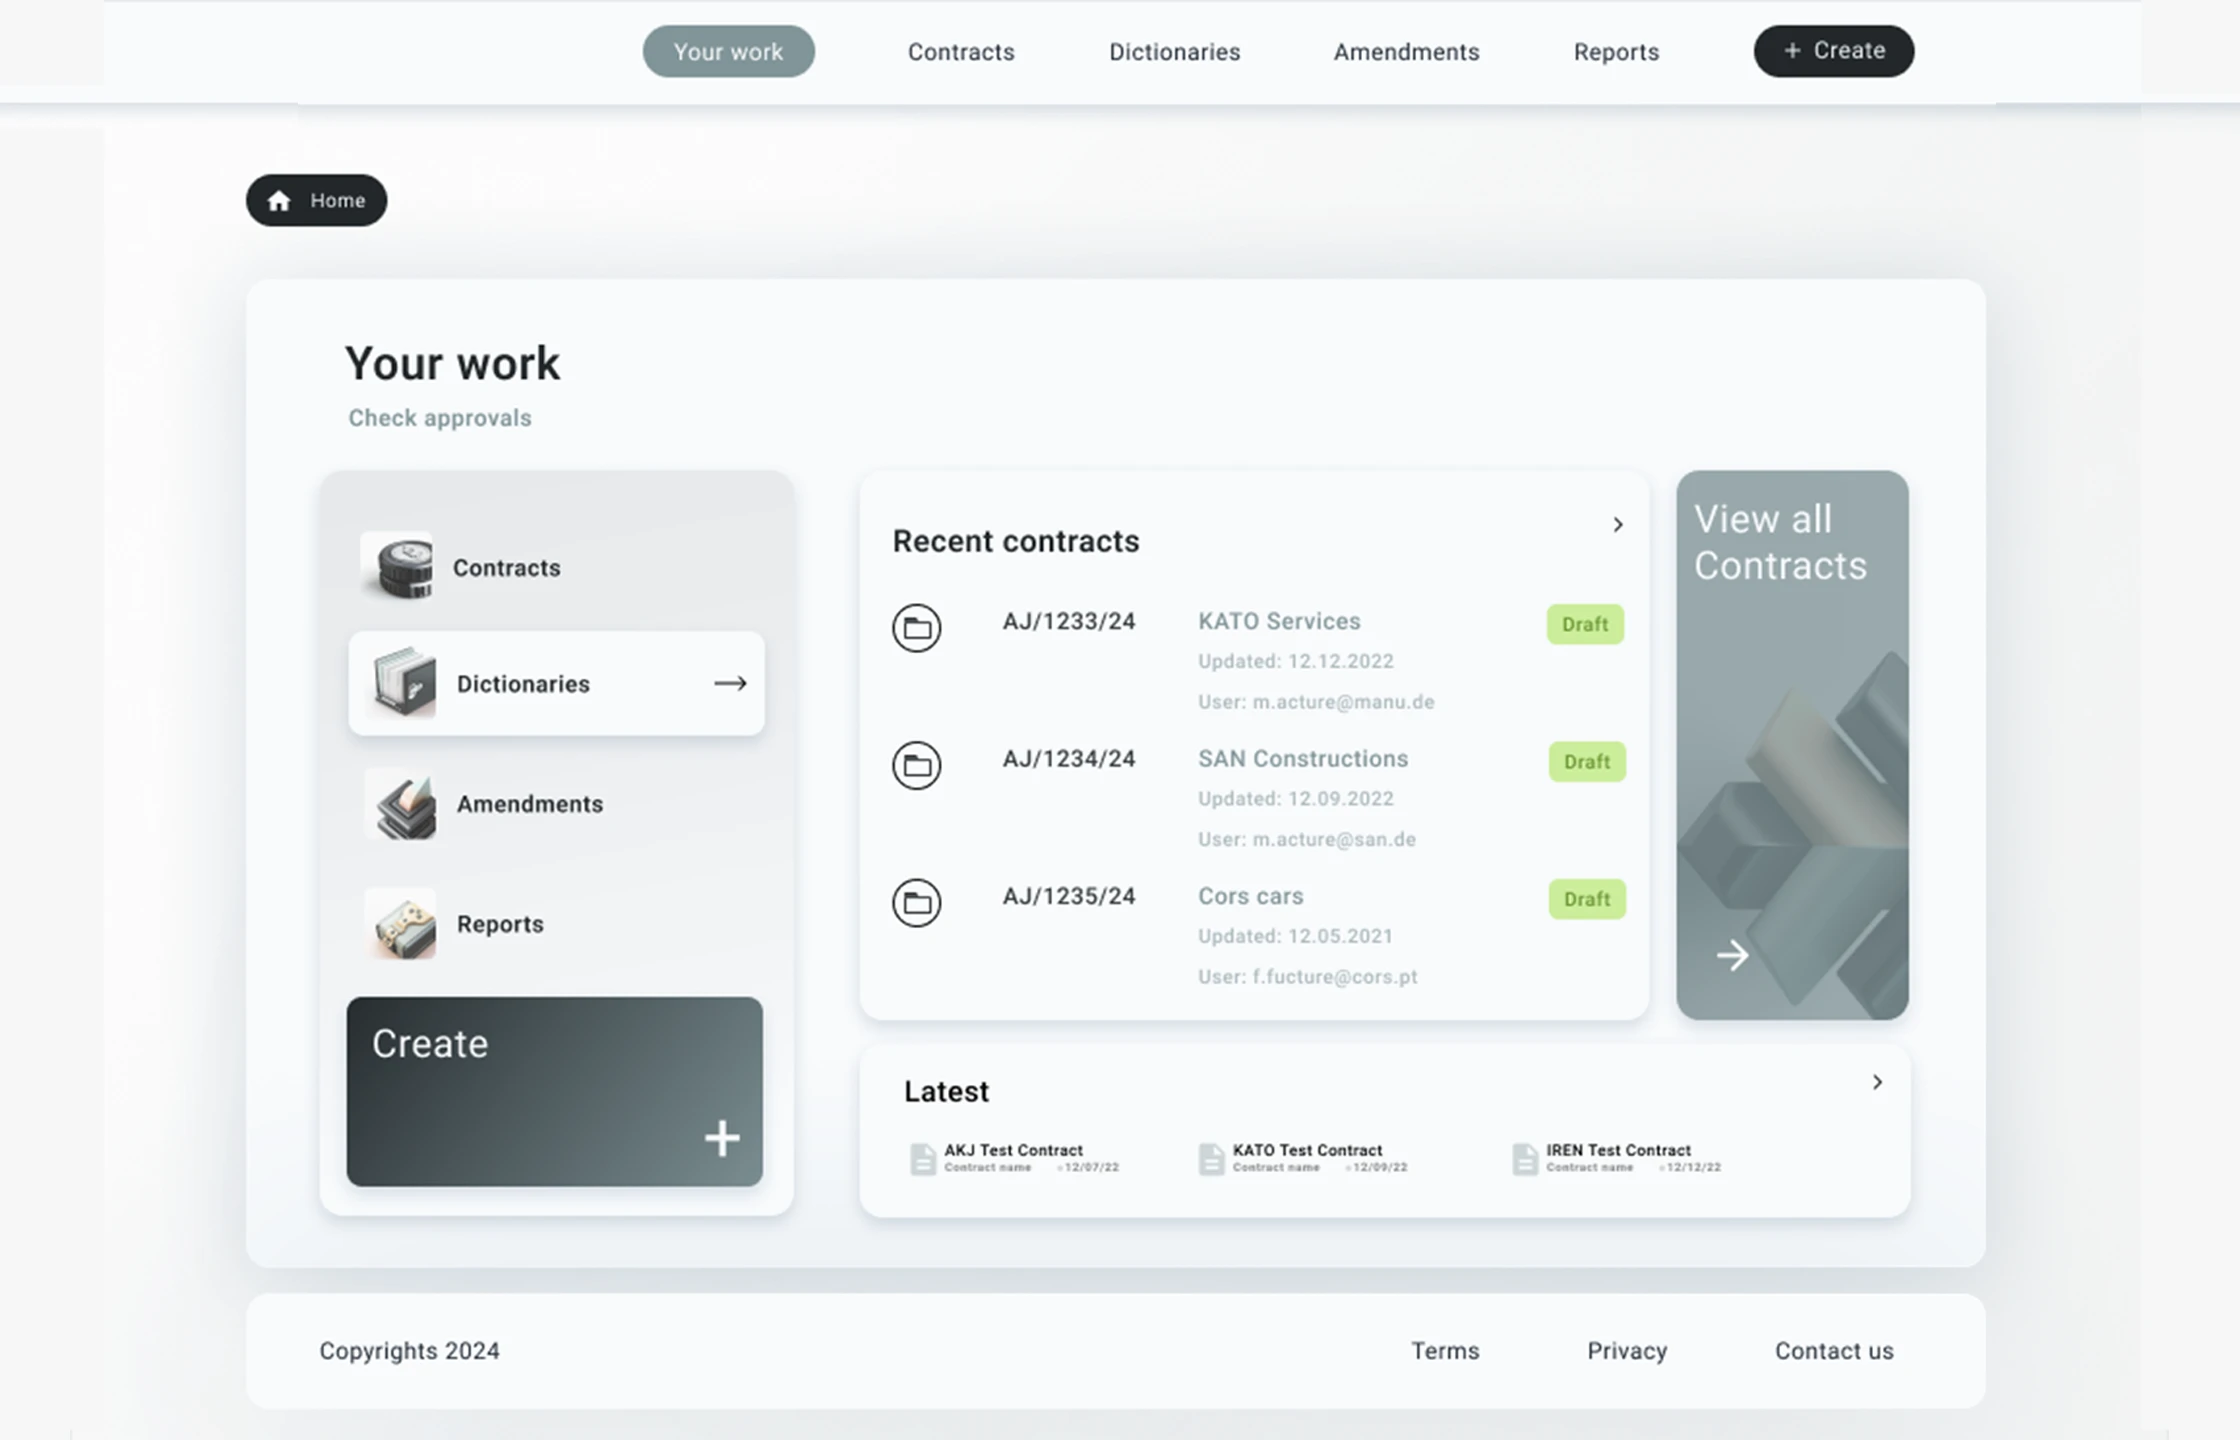Switch to the Contracts top tab
The image size is (2240, 1440).
(x=960, y=52)
